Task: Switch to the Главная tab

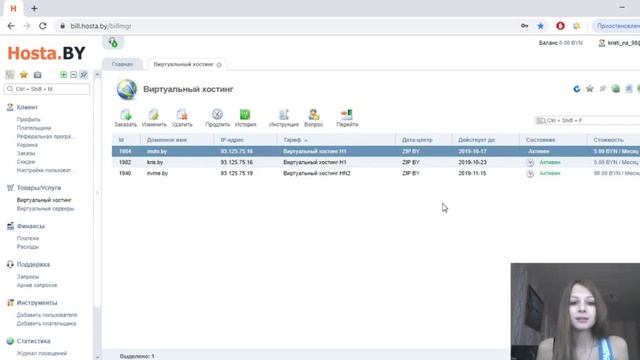Action: point(122,64)
